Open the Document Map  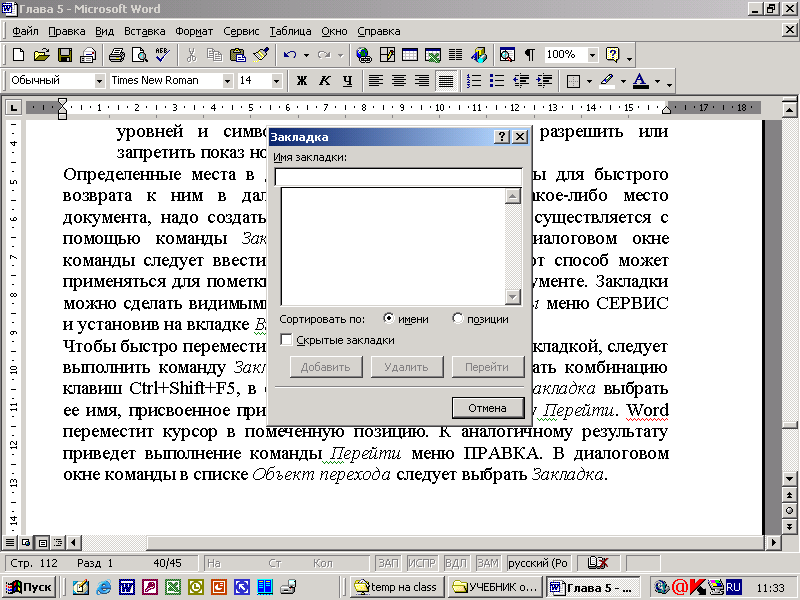click(x=507, y=55)
